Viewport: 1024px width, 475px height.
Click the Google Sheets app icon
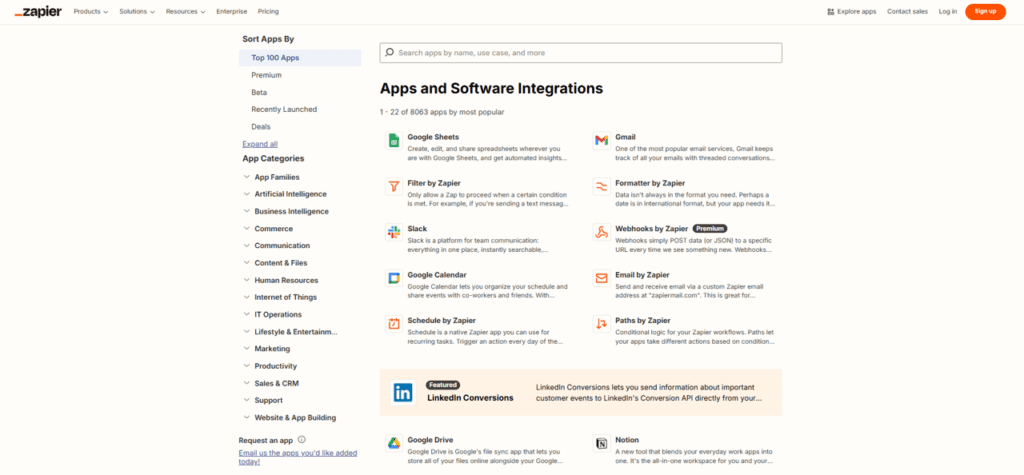[394, 141]
